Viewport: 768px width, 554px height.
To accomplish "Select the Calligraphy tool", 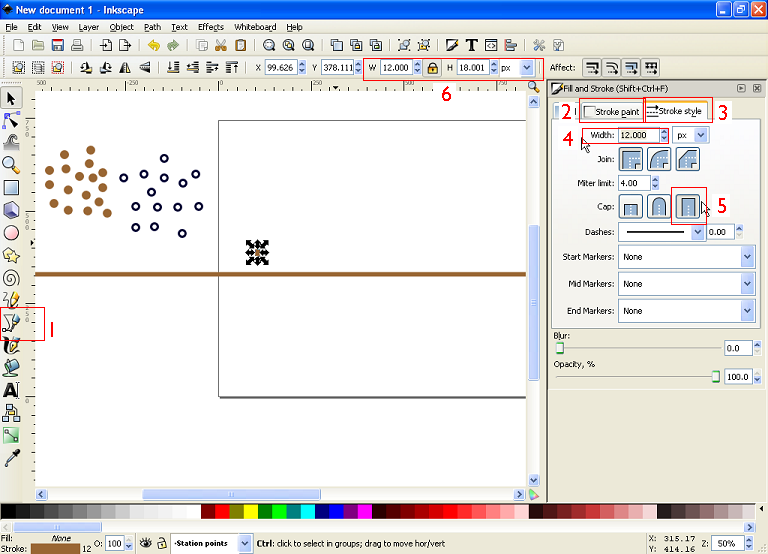I will (x=11, y=345).
